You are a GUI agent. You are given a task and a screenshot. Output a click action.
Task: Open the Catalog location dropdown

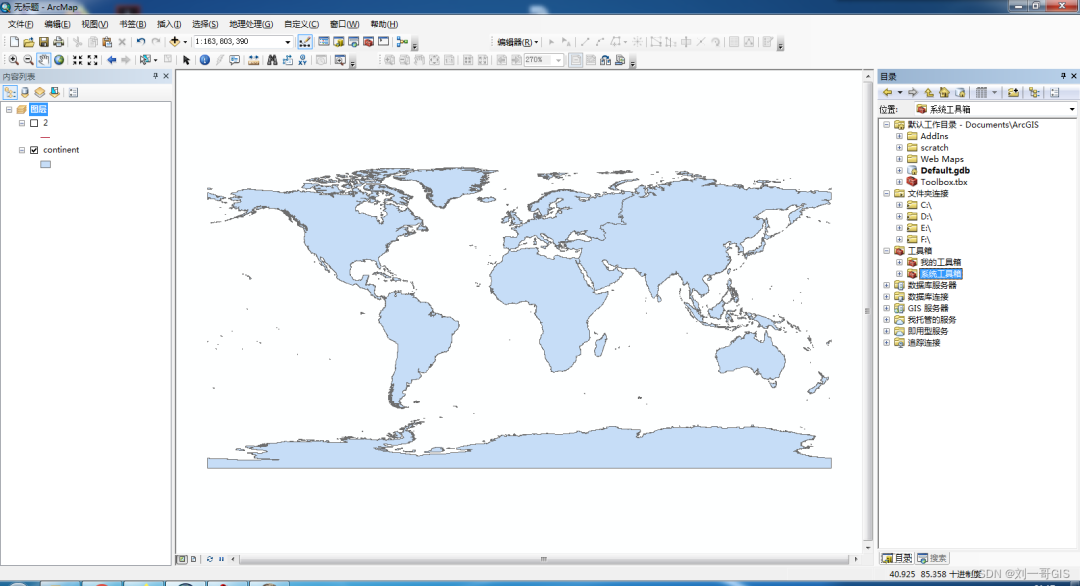[1072, 109]
